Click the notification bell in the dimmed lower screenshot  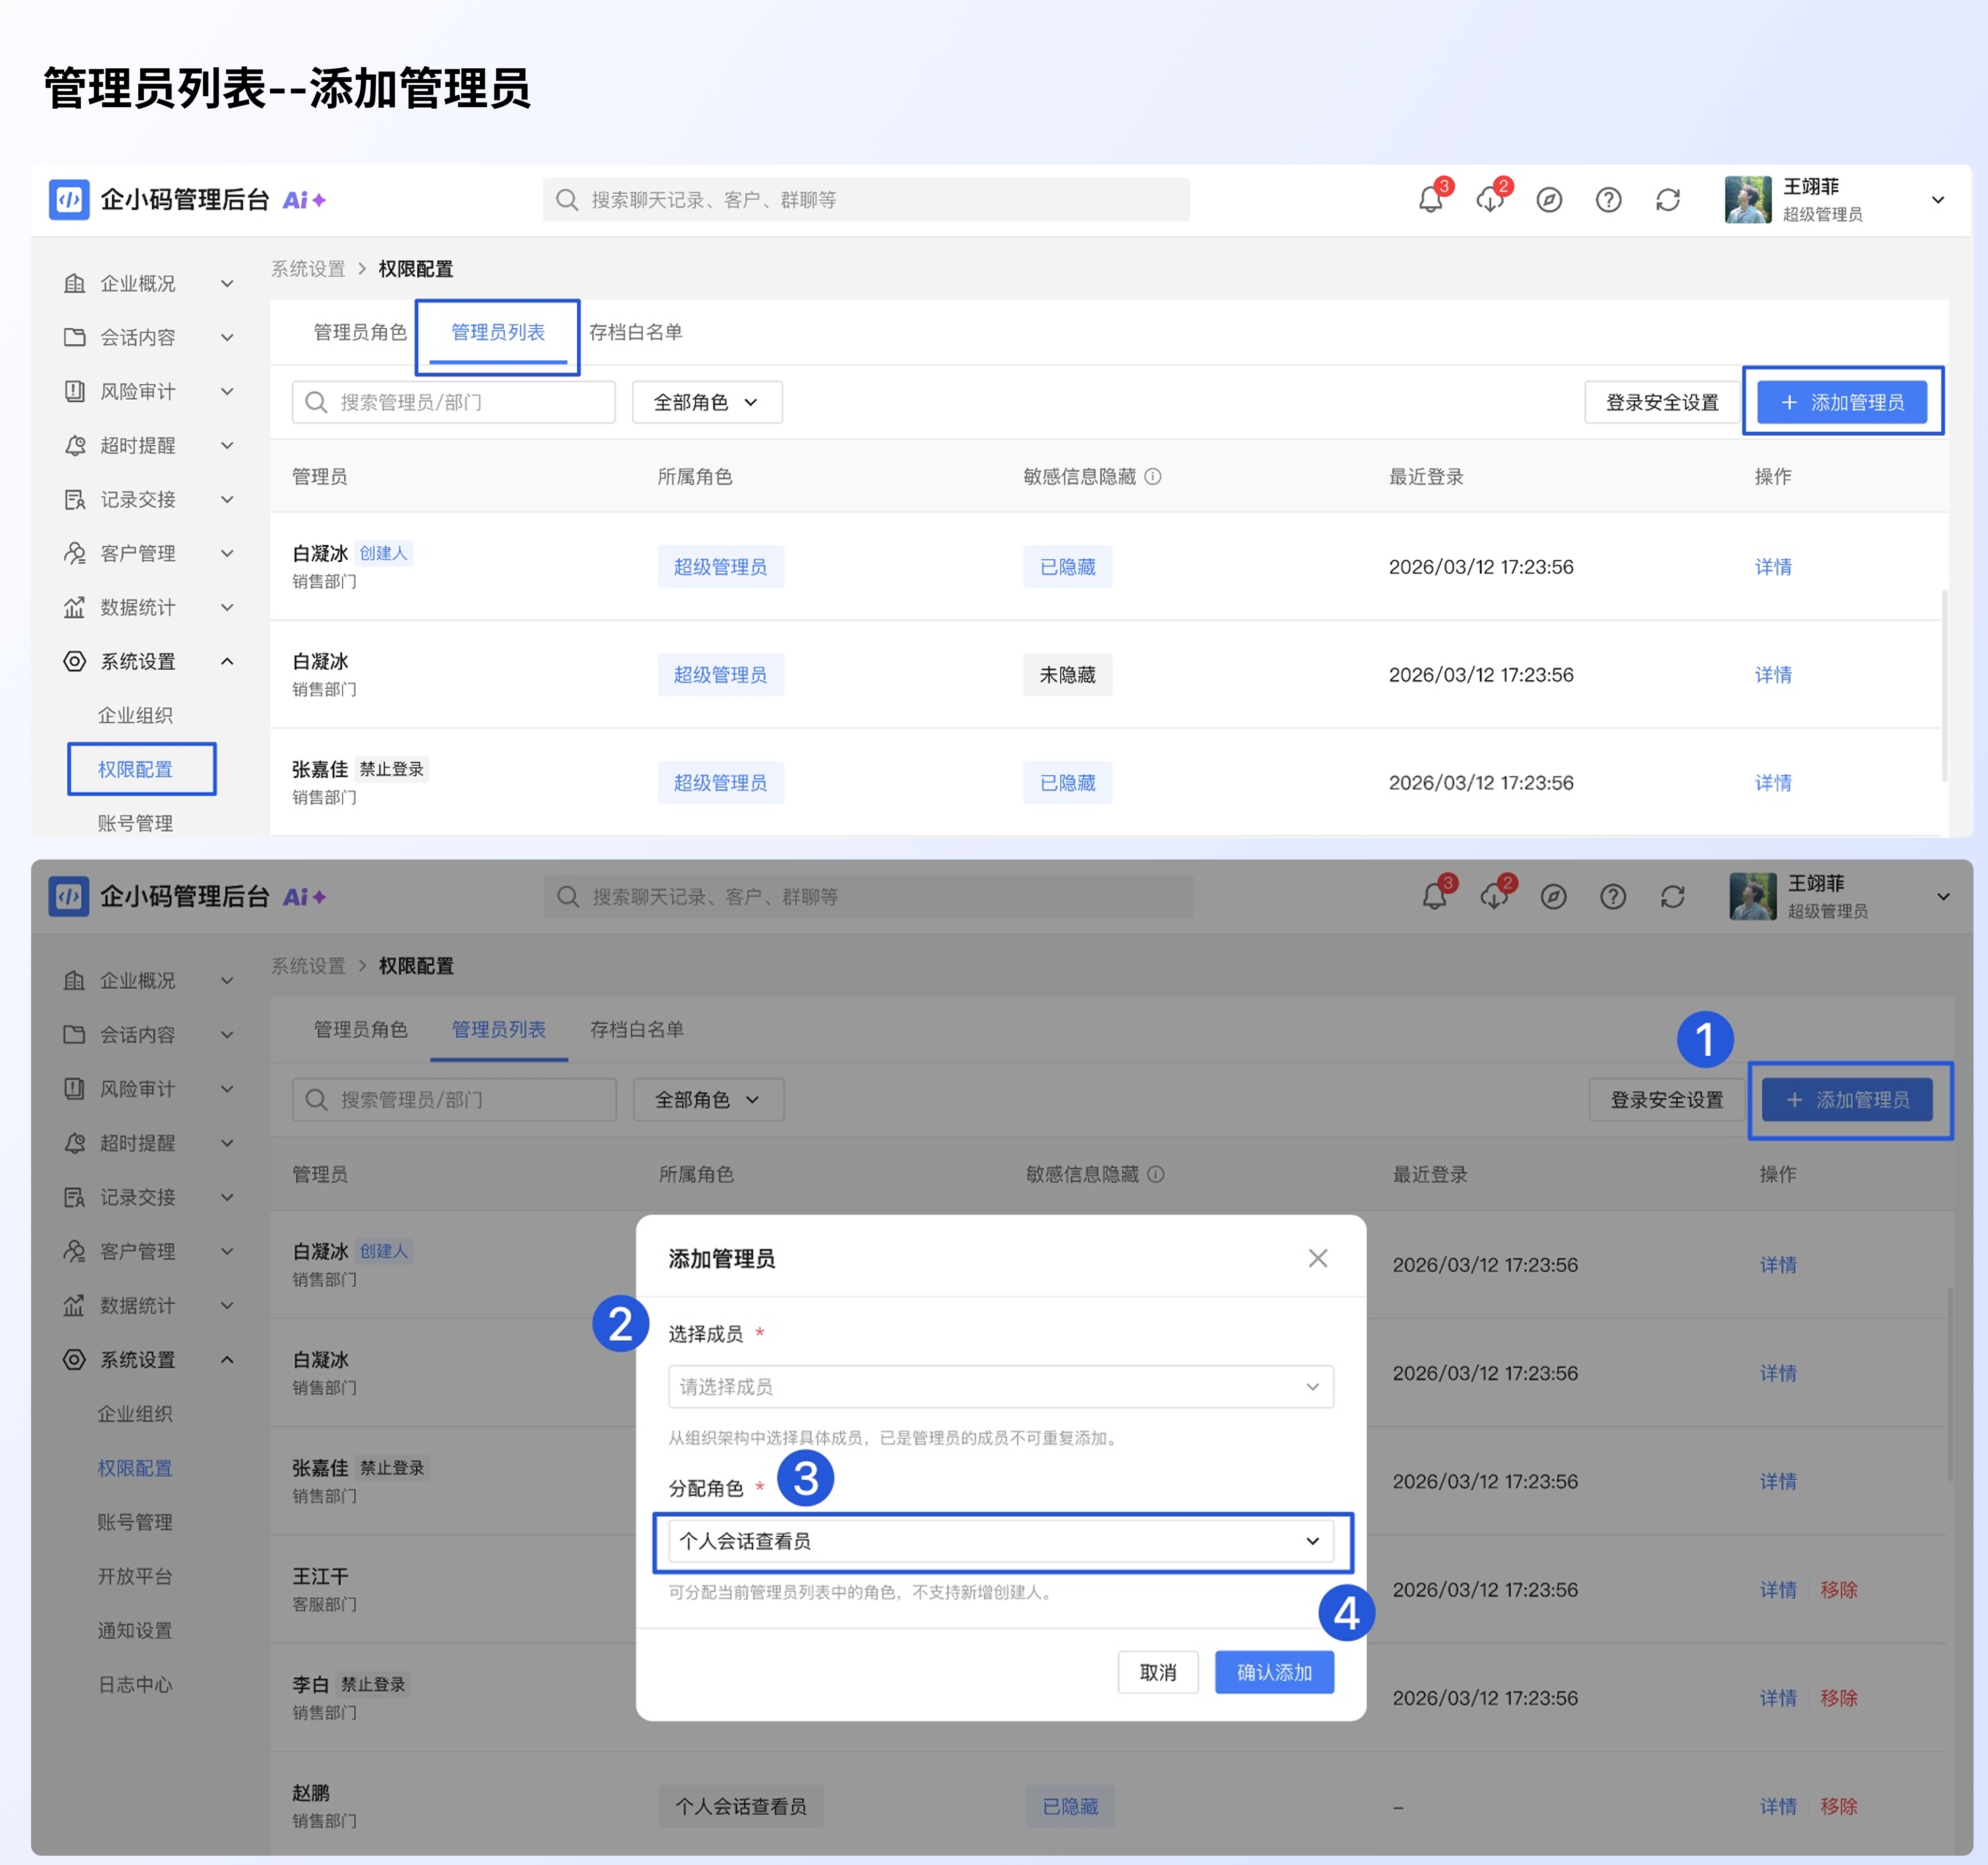click(1434, 897)
